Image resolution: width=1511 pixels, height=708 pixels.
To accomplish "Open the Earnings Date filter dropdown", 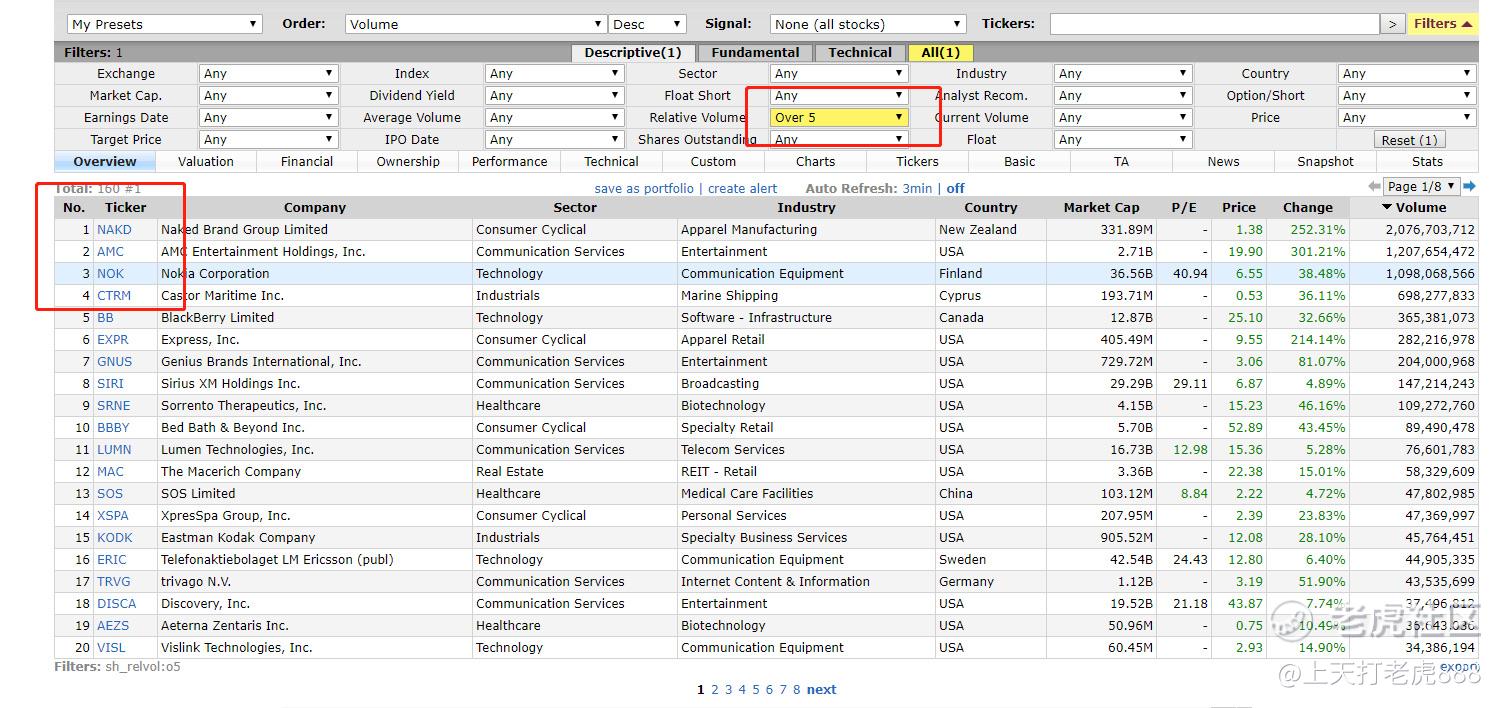I will (x=268, y=117).
